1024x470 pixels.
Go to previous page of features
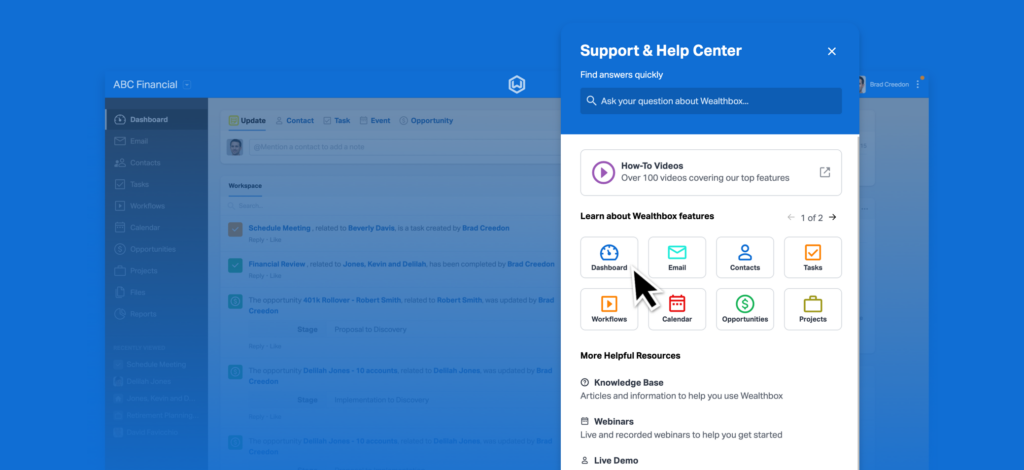pyautogui.click(x=791, y=217)
